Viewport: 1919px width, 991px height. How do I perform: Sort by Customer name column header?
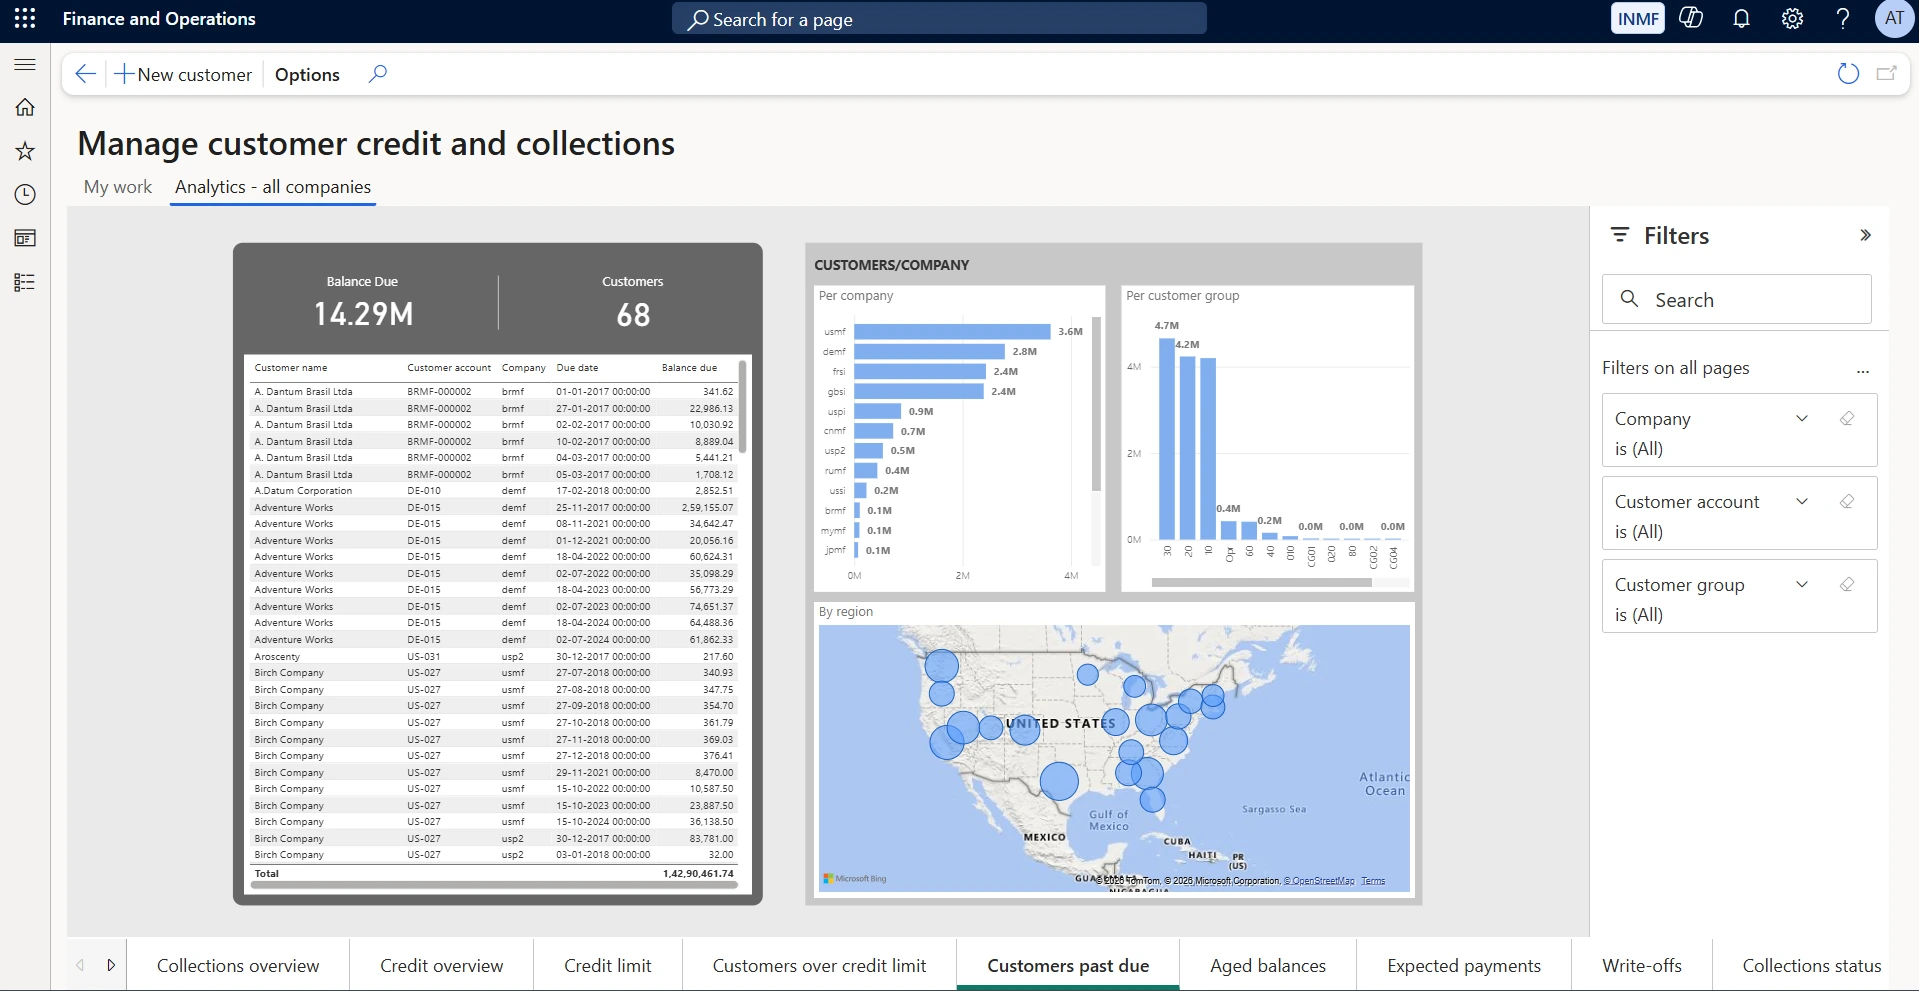291,368
